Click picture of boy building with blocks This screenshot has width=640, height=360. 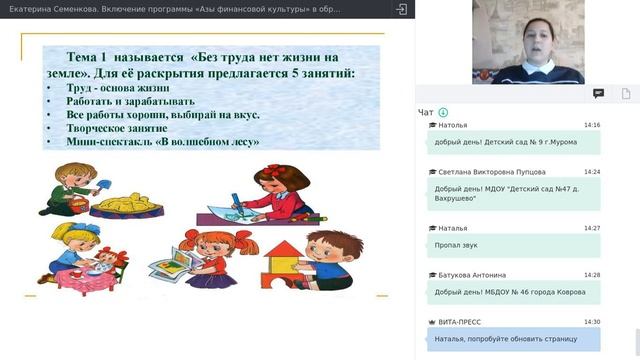pos(312,260)
